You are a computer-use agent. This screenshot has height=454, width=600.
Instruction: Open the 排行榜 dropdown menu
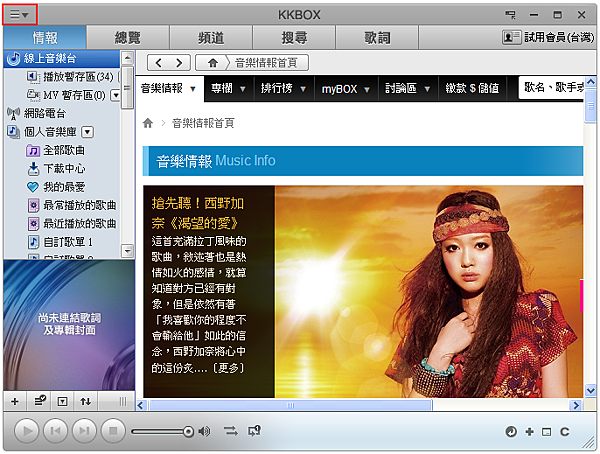tap(284, 89)
